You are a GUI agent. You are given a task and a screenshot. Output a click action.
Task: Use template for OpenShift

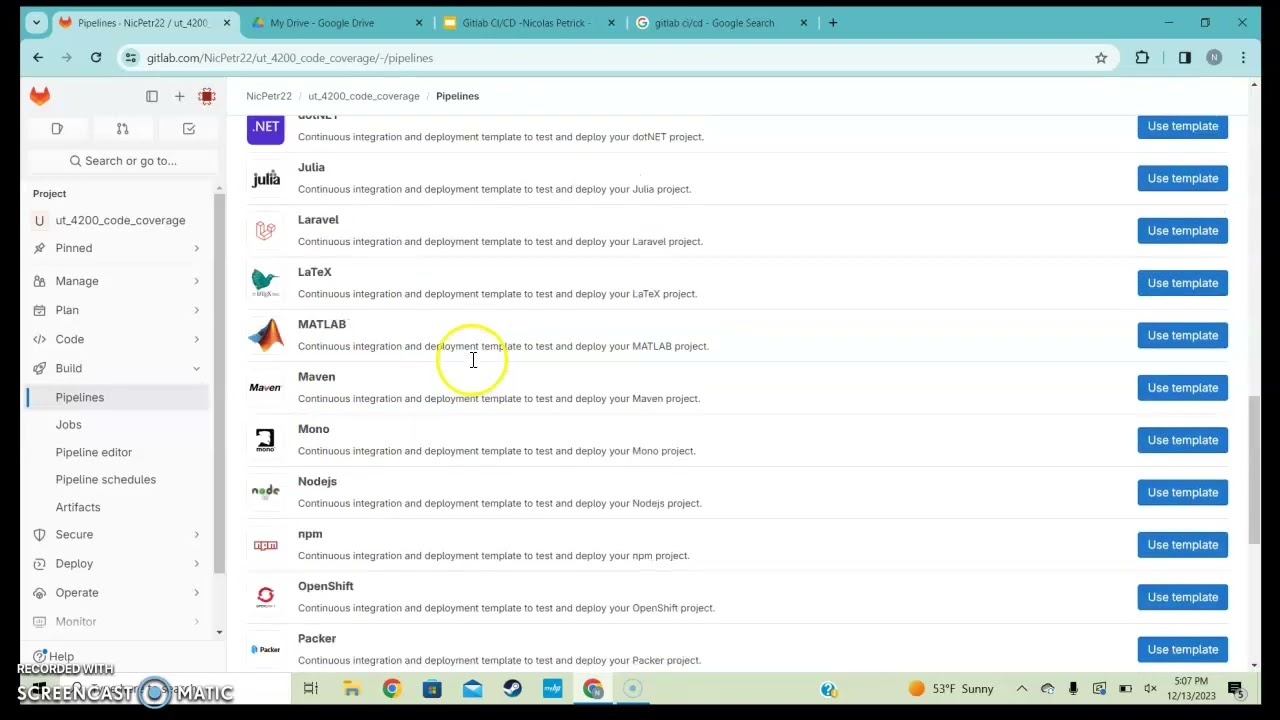1182,597
